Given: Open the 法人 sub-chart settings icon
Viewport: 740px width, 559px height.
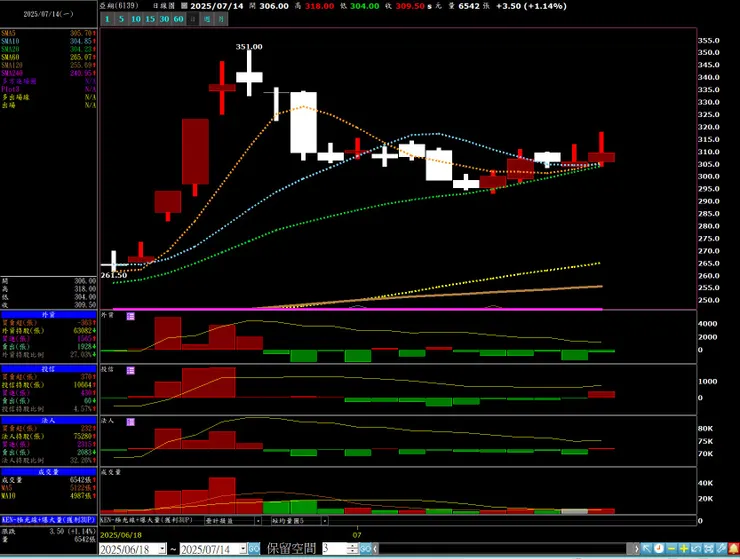Looking at the screenshot, I should click(x=131, y=422).
